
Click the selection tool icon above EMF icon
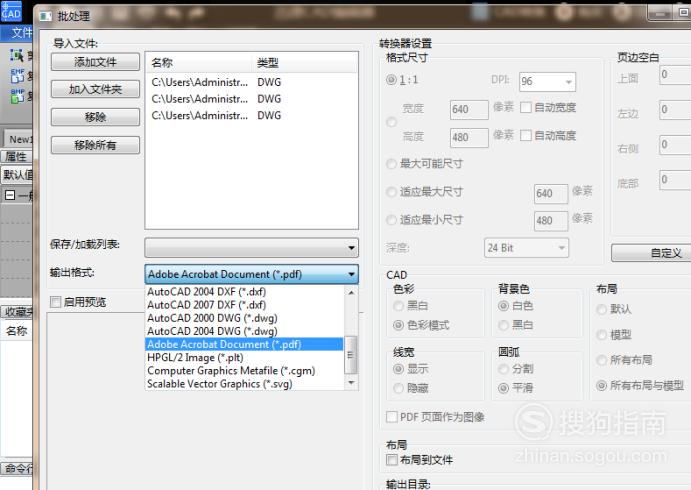[17, 56]
